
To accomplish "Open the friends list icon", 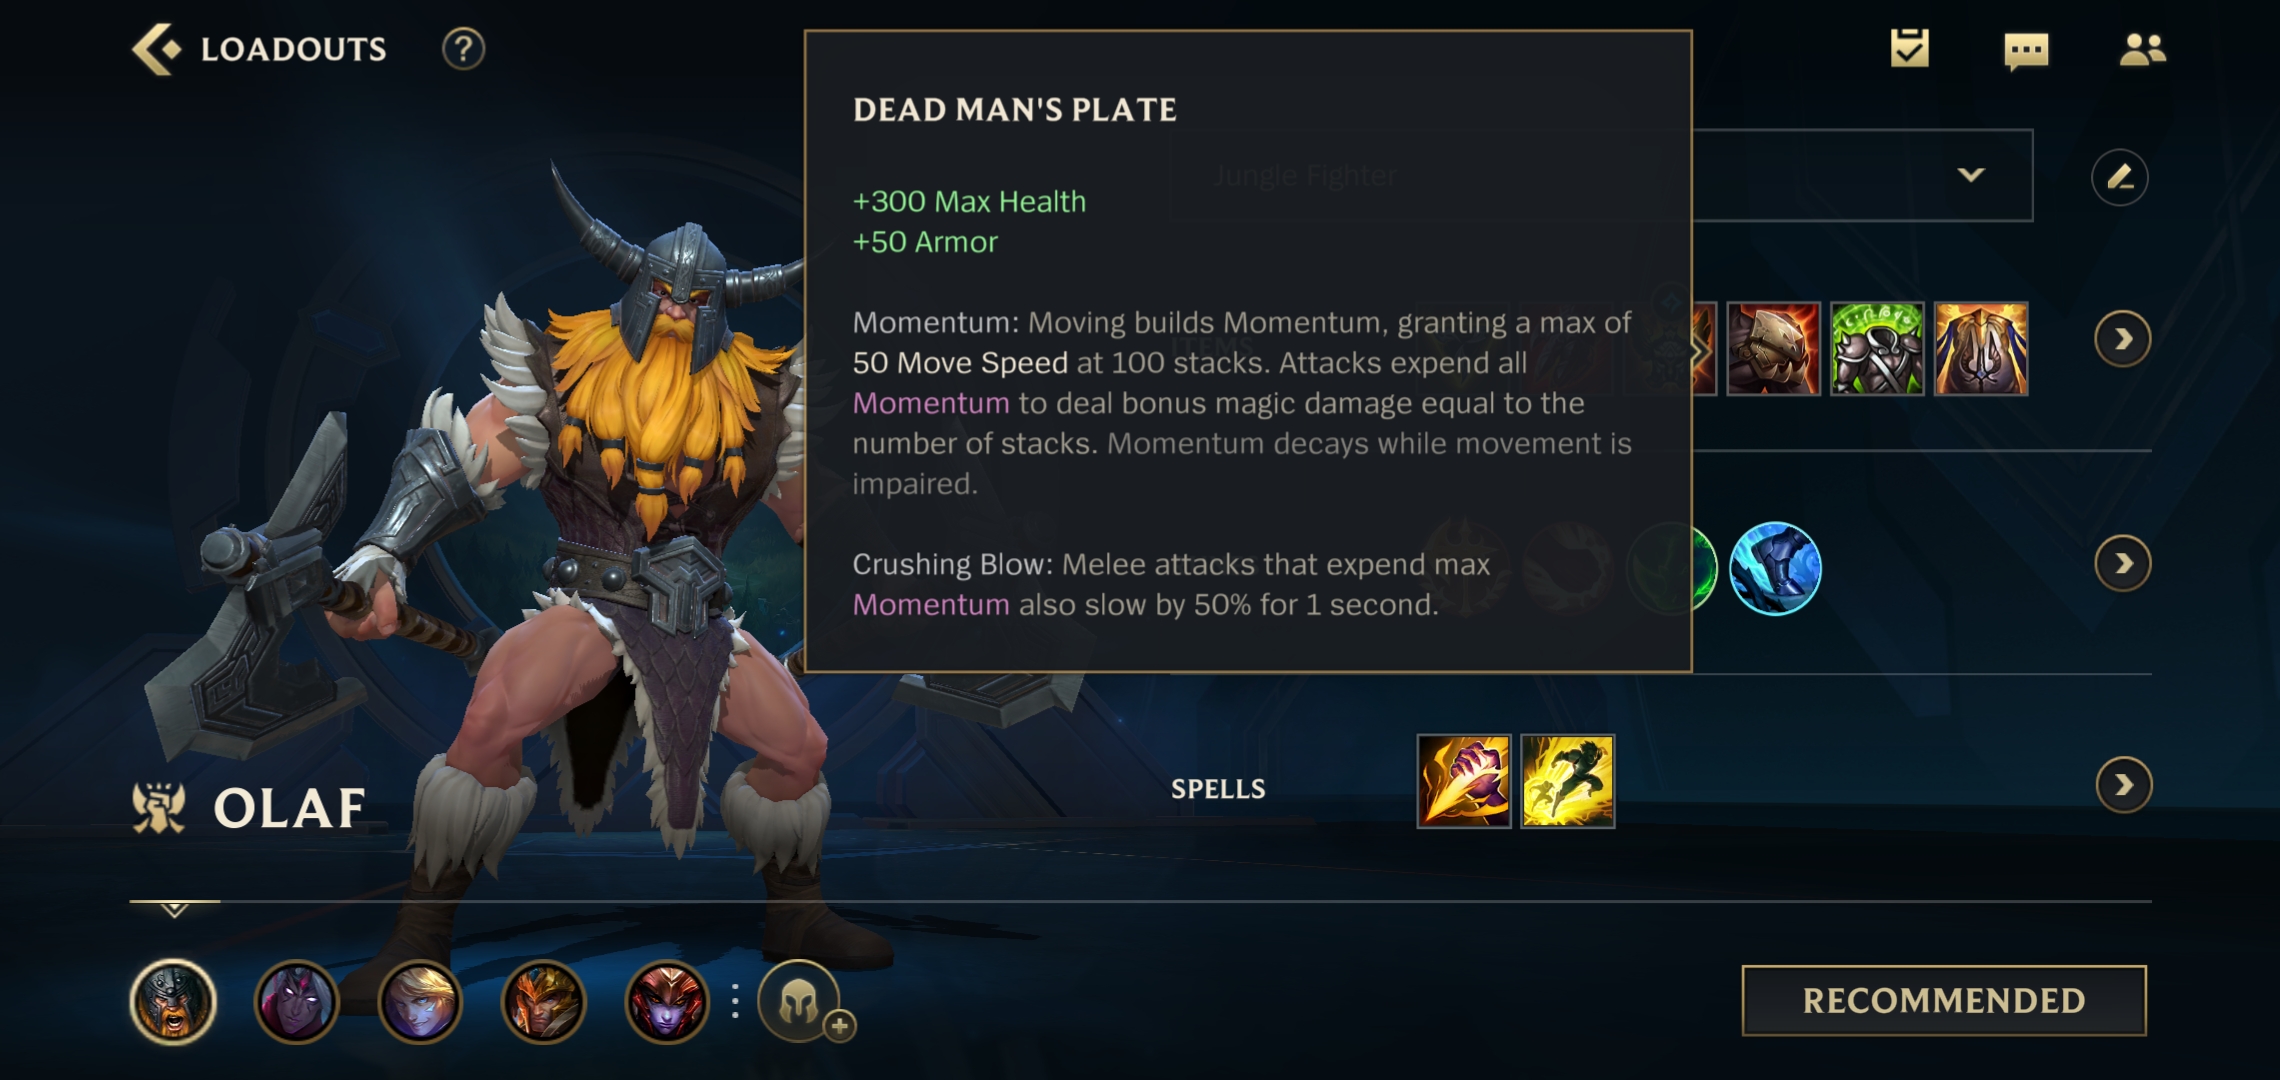I will click(2142, 49).
